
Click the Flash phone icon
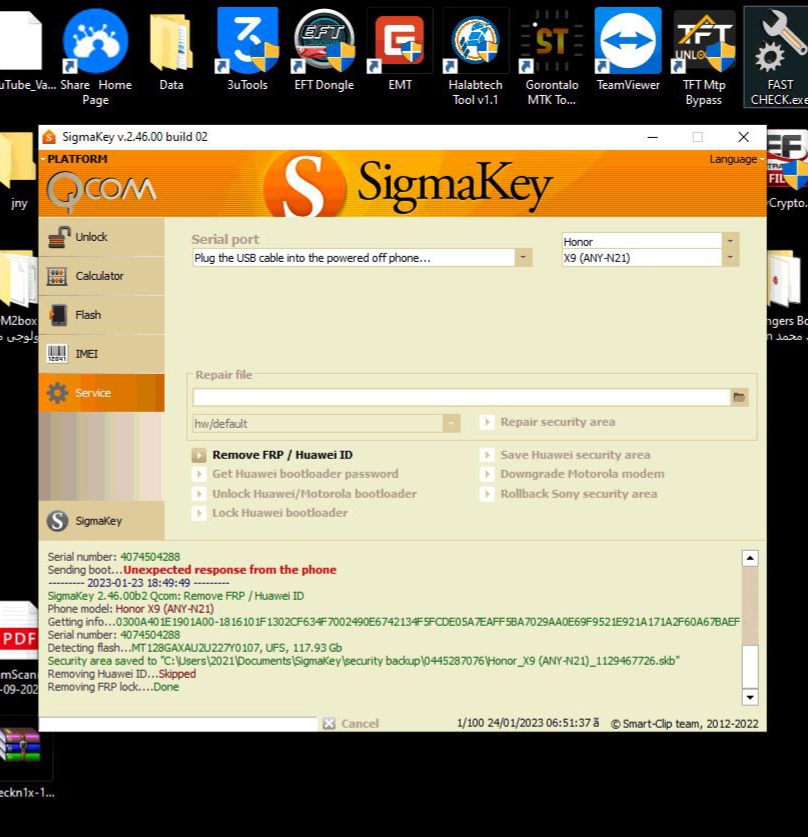coord(58,315)
